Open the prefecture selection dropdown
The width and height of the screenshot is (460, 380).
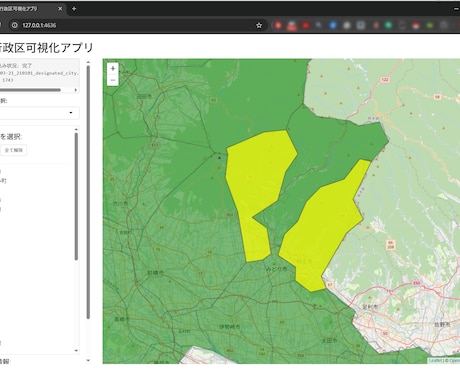coord(39,113)
